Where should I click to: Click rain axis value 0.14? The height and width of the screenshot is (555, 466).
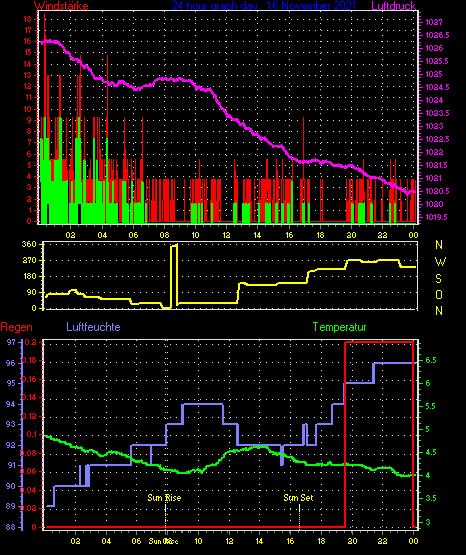point(29,397)
